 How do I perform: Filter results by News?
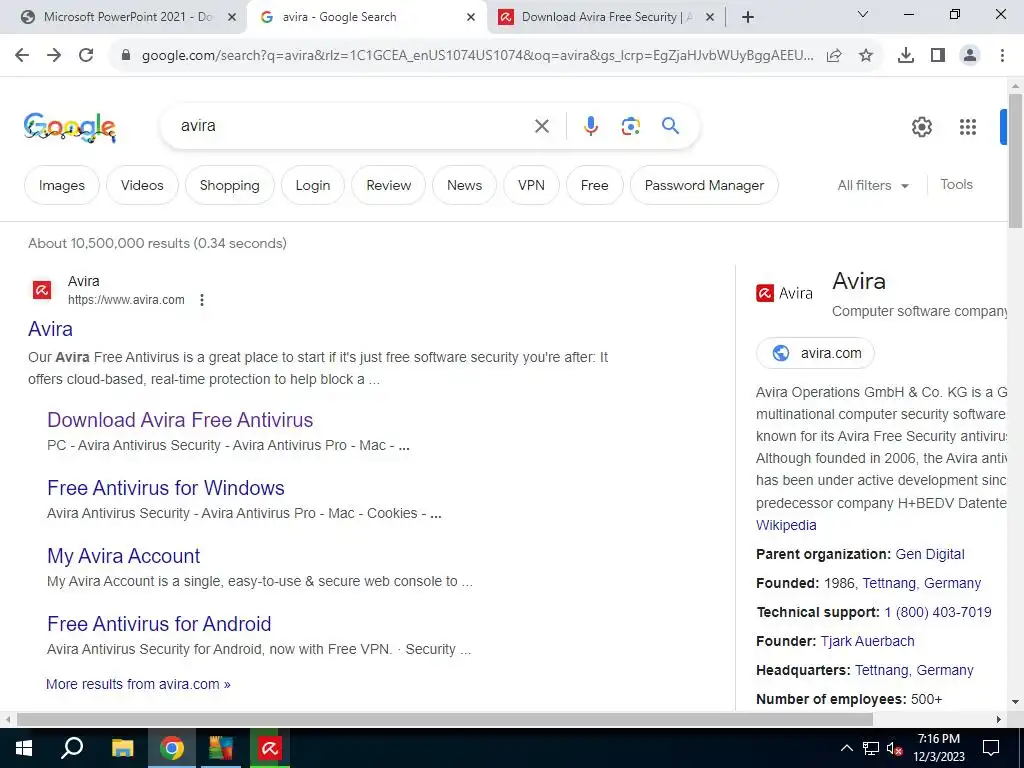tap(464, 185)
